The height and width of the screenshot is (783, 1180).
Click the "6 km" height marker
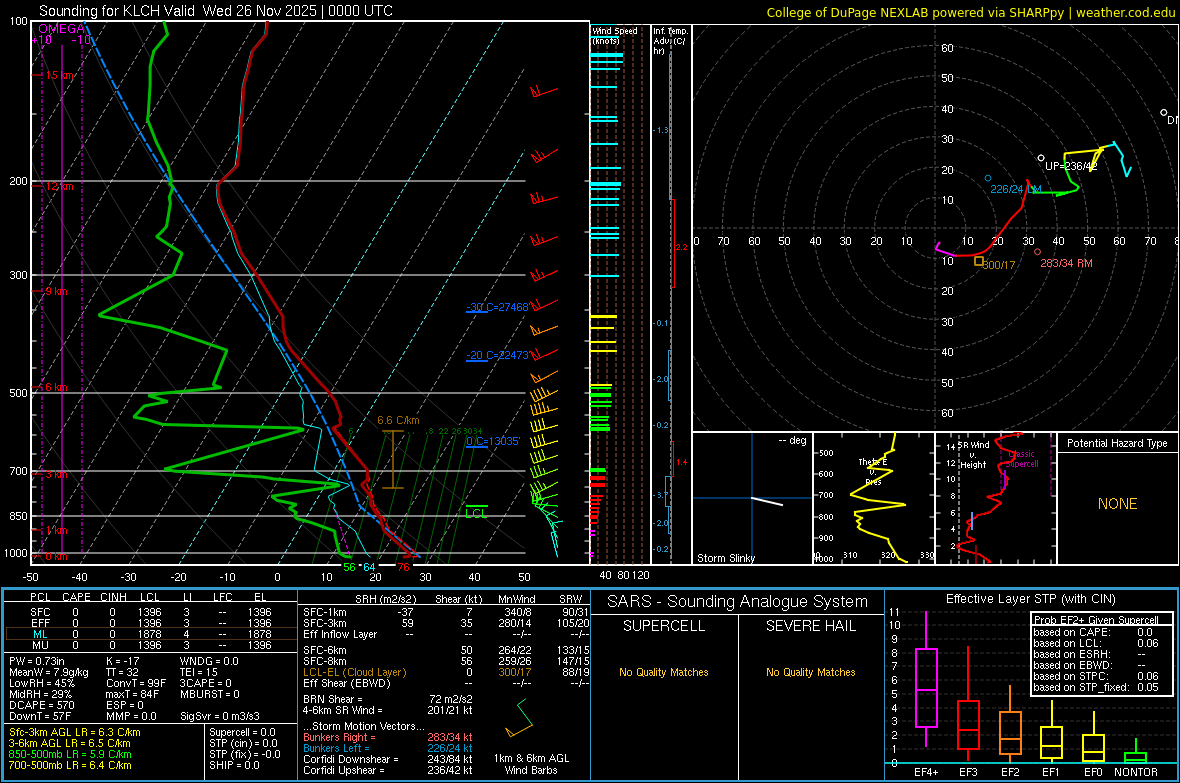(x=56, y=387)
